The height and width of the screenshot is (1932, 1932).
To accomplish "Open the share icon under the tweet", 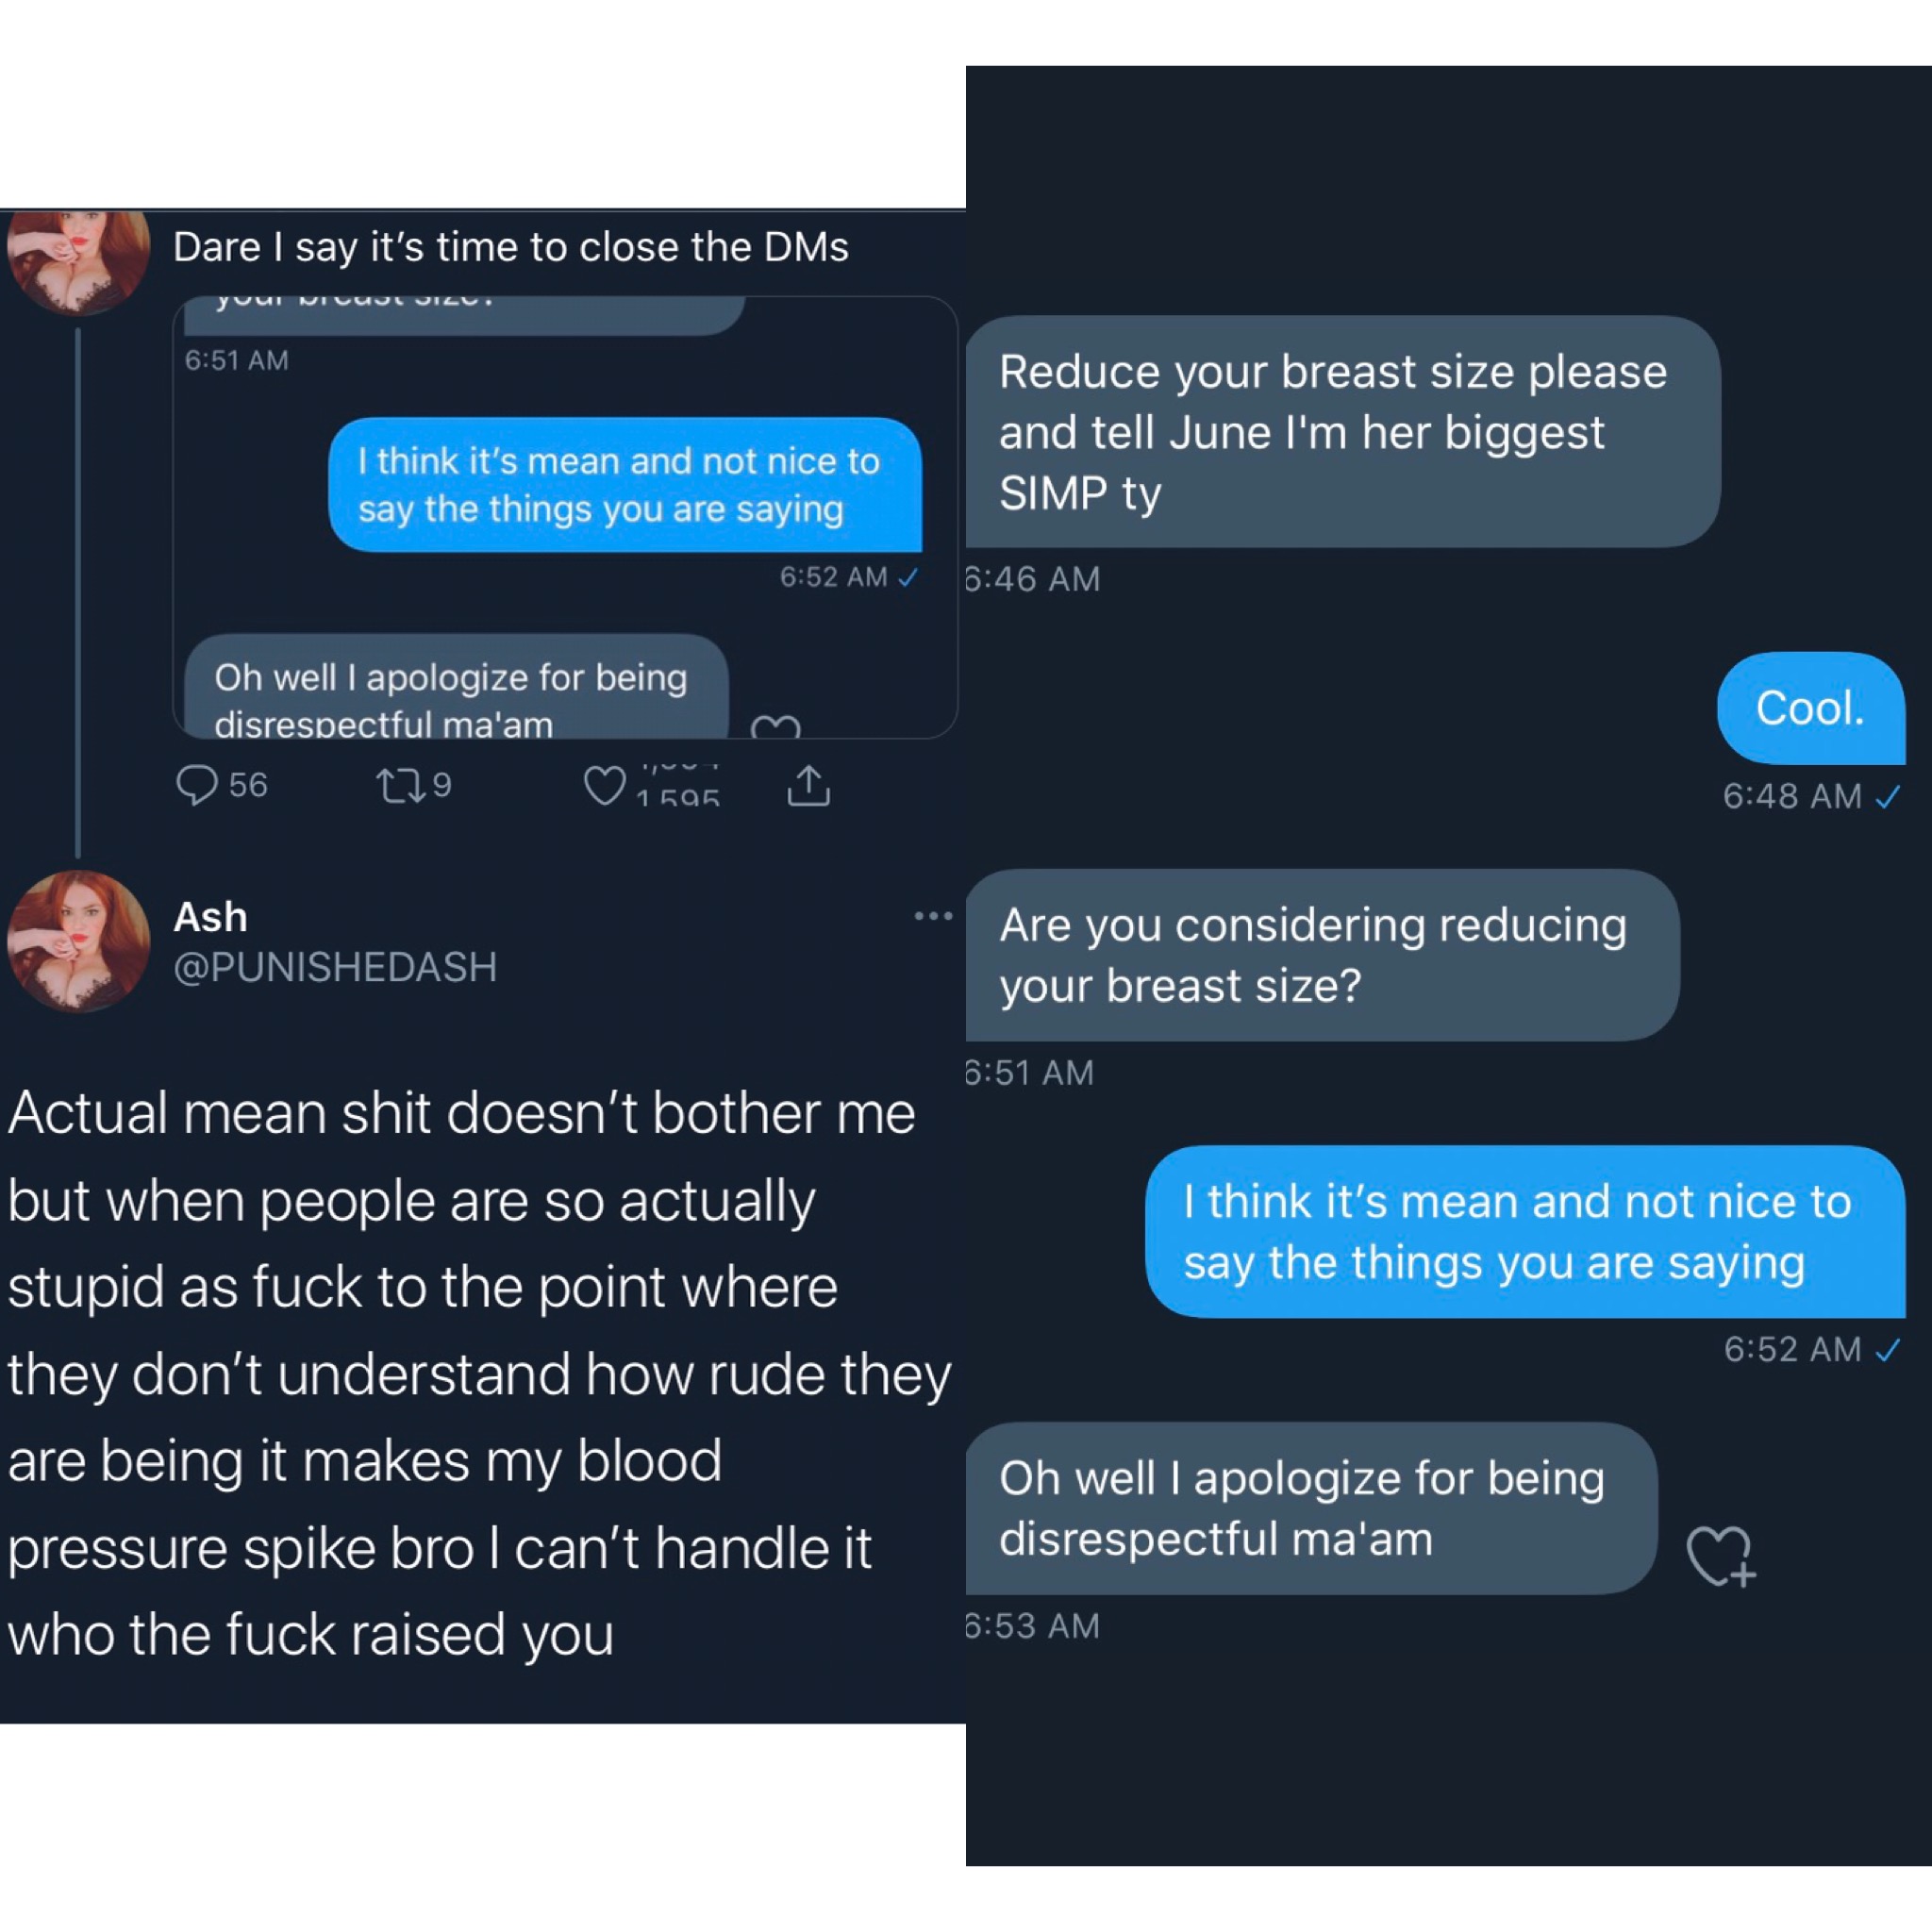I will pyautogui.click(x=808, y=786).
